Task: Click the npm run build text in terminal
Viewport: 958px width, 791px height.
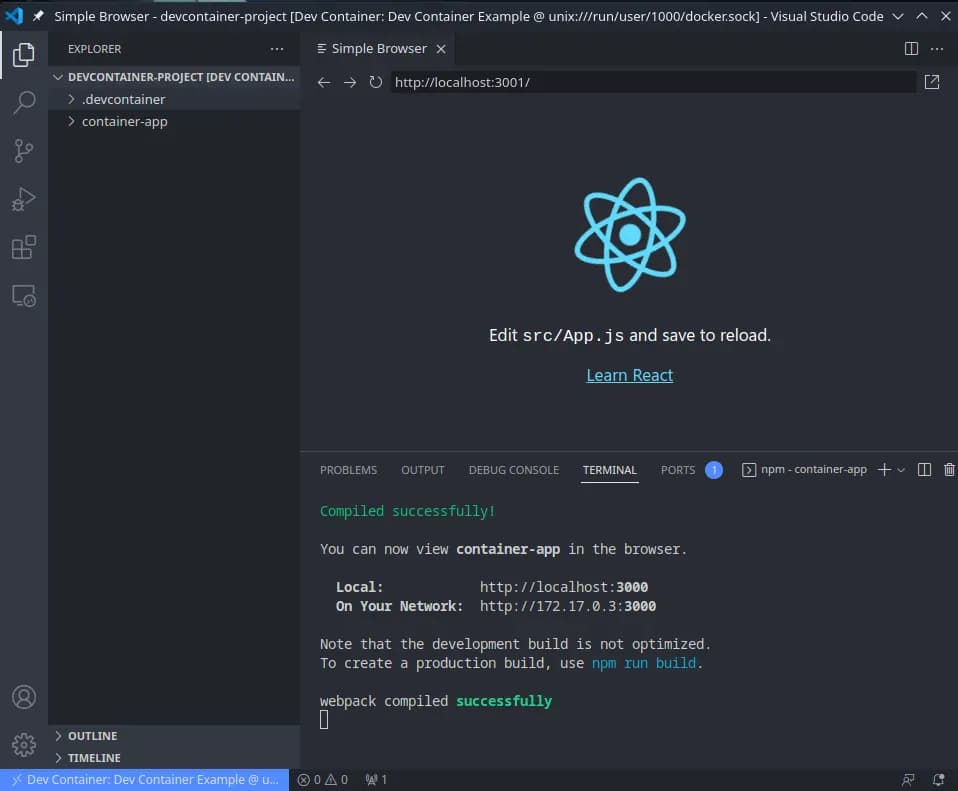Action: (x=643, y=663)
